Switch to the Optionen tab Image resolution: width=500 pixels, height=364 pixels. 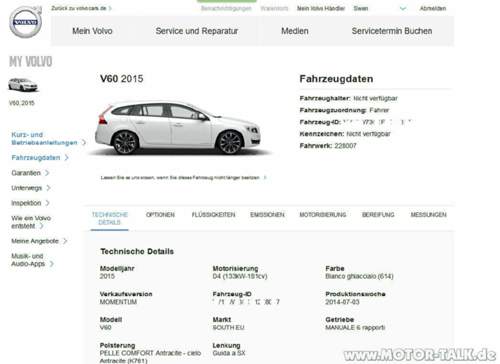pyautogui.click(x=160, y=215)
